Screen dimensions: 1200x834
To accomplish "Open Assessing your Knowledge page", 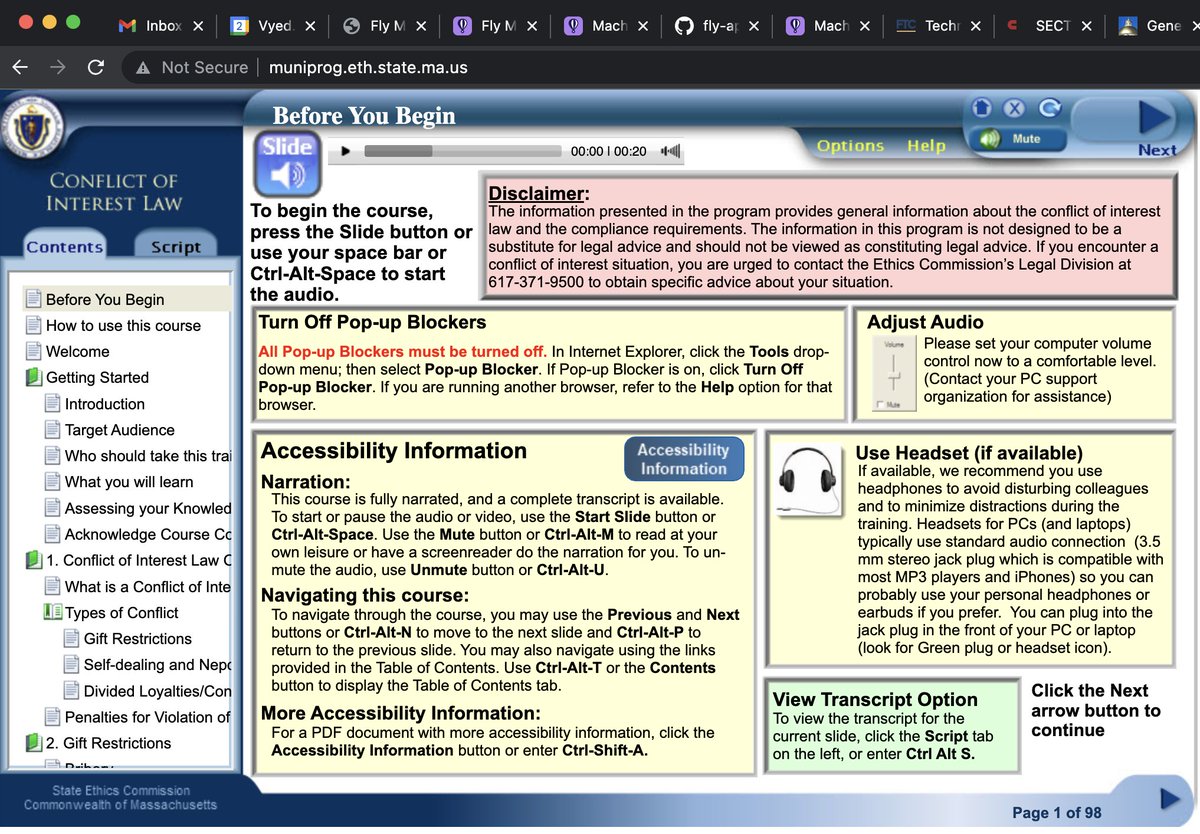I will click(148, 508).
